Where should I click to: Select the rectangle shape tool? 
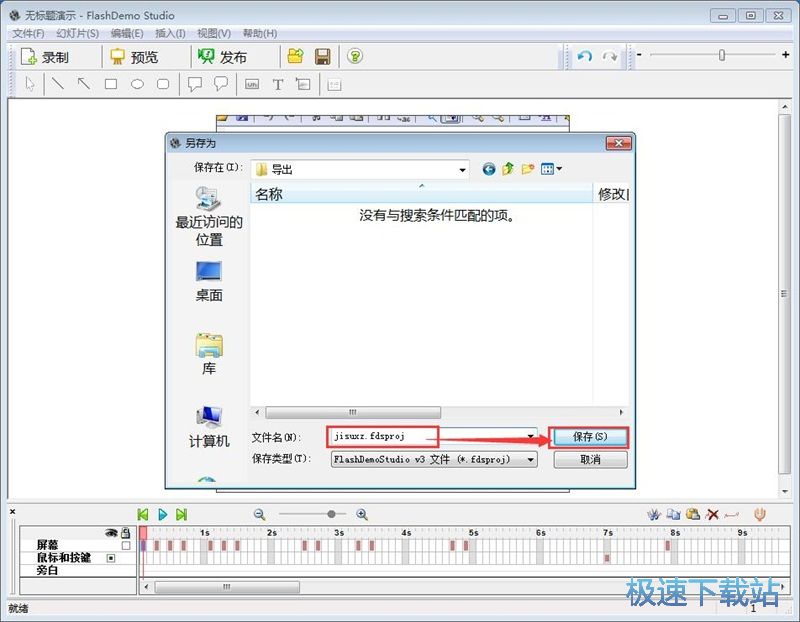[x=111, y=84]
